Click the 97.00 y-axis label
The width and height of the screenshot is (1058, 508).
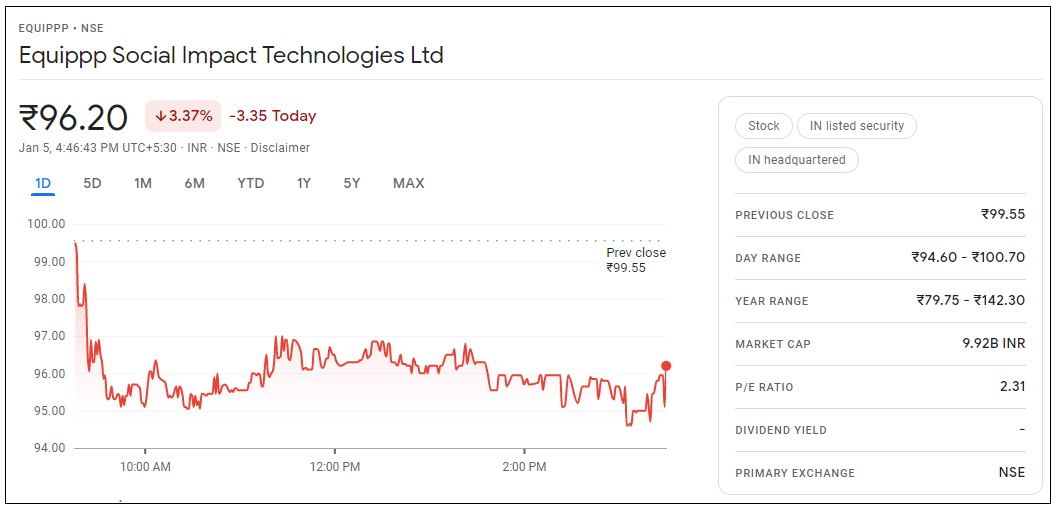click(47, 336)
